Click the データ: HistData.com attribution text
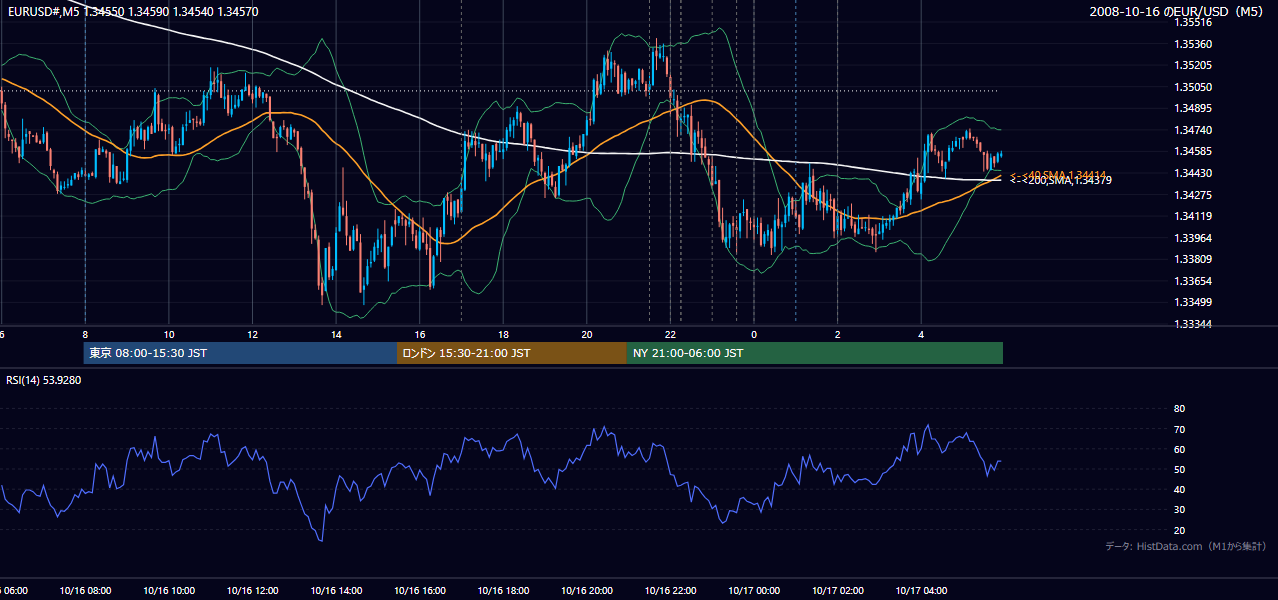Image resolution: width=1278 pixels, height=600 pixels. 1186,547
